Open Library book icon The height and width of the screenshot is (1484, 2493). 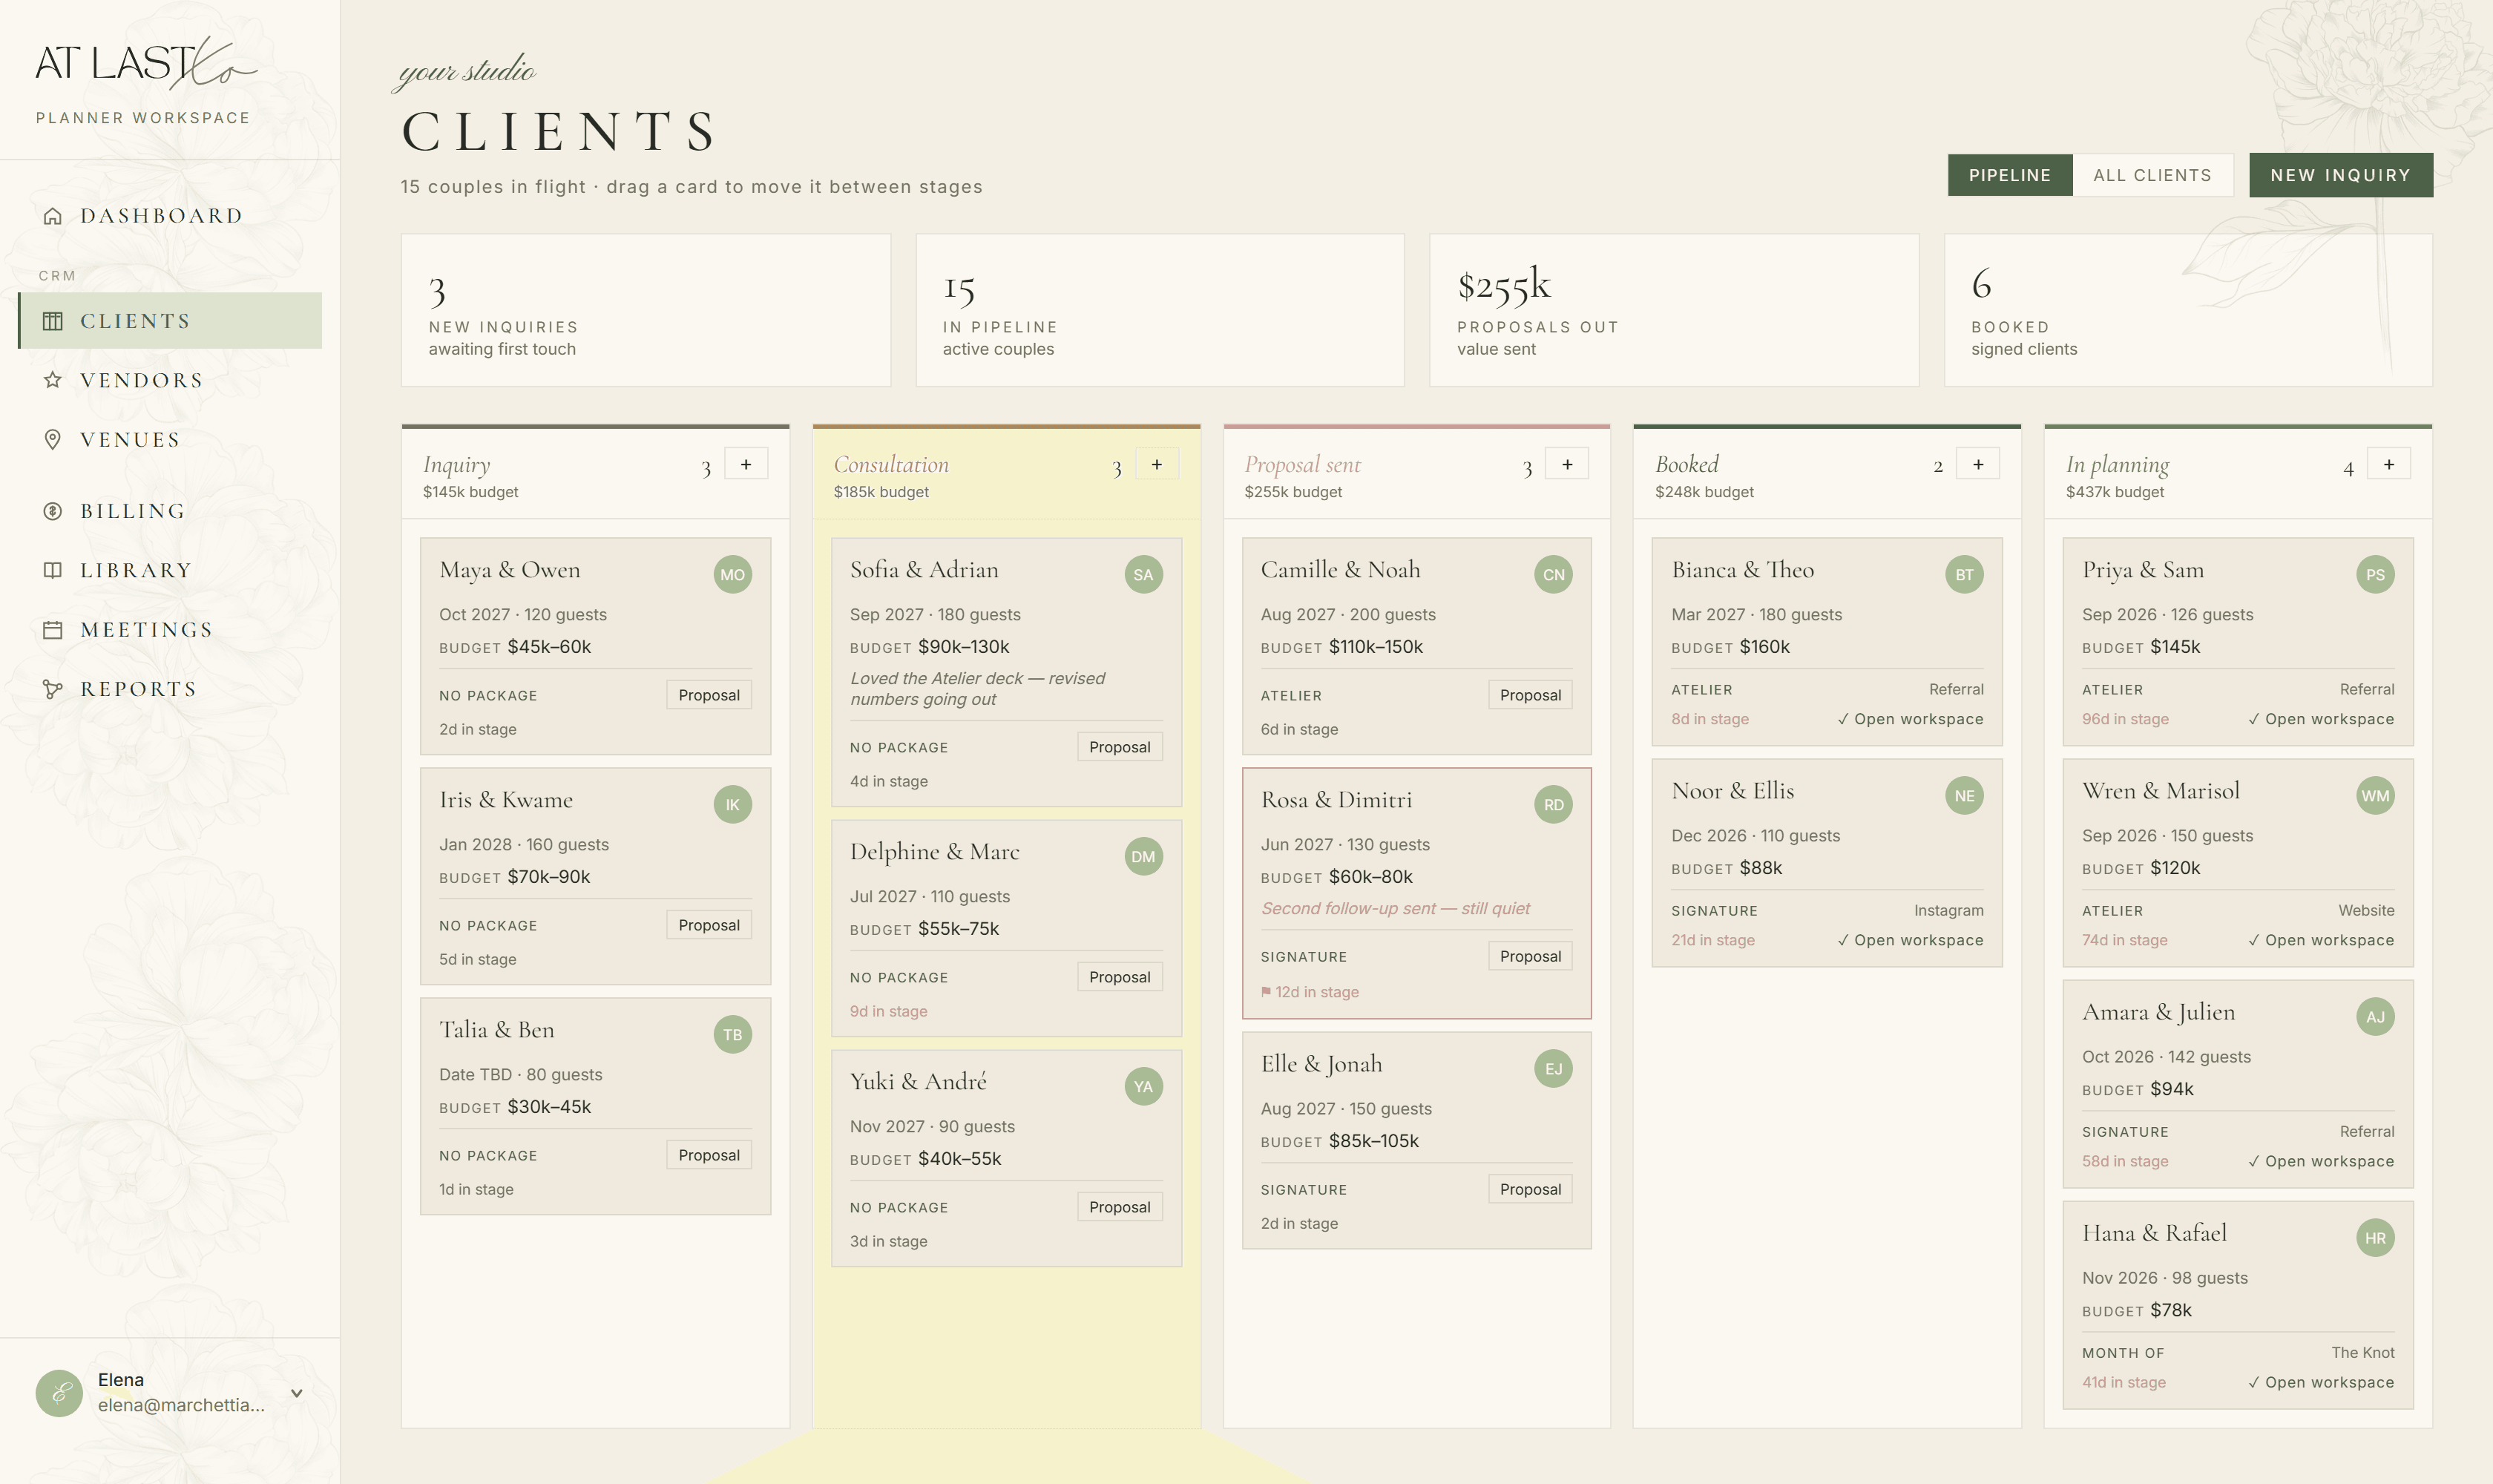click(53, 570)
